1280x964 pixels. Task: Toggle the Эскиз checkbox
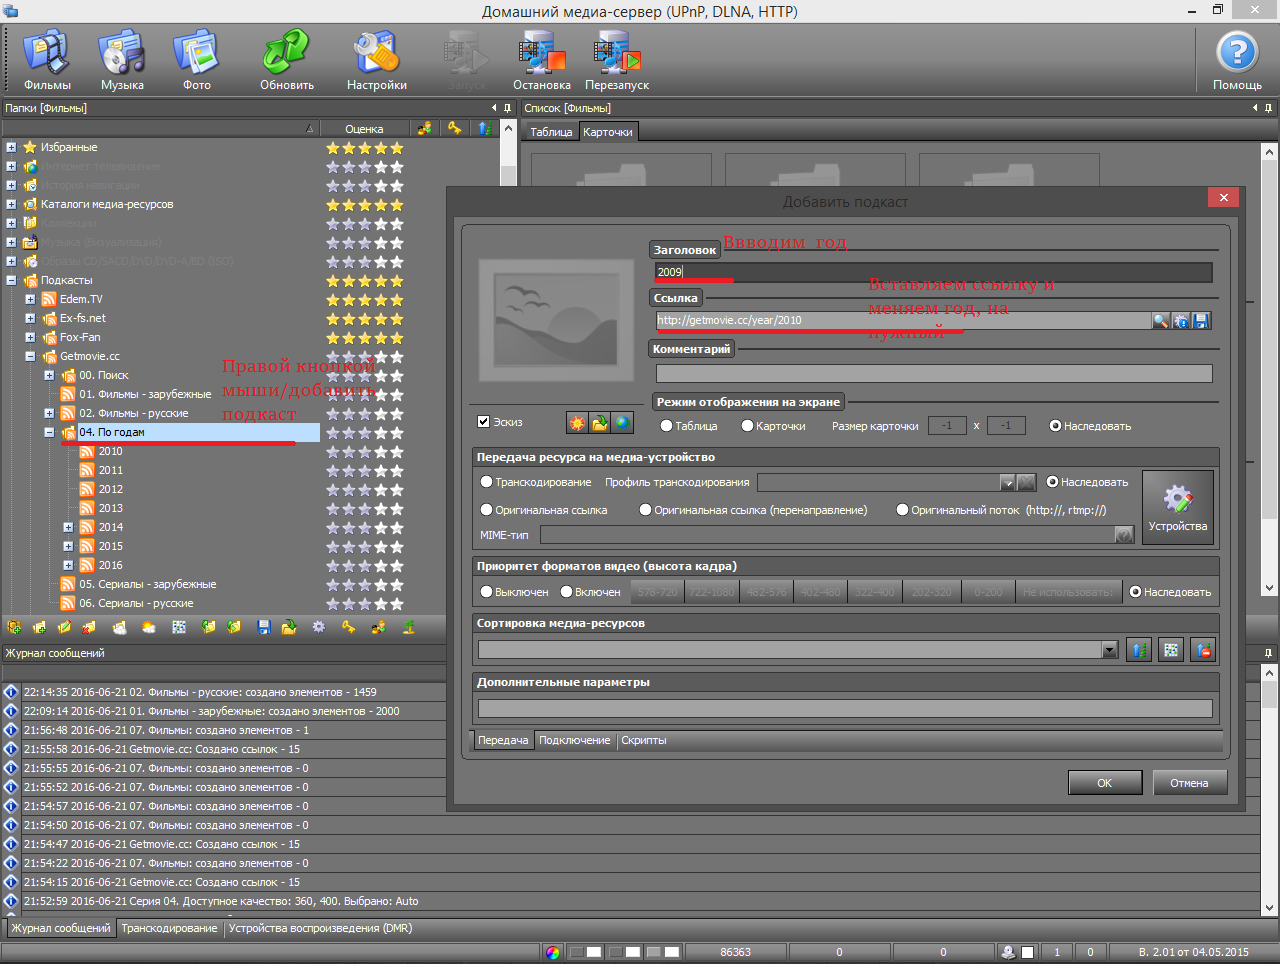[484, 422]
